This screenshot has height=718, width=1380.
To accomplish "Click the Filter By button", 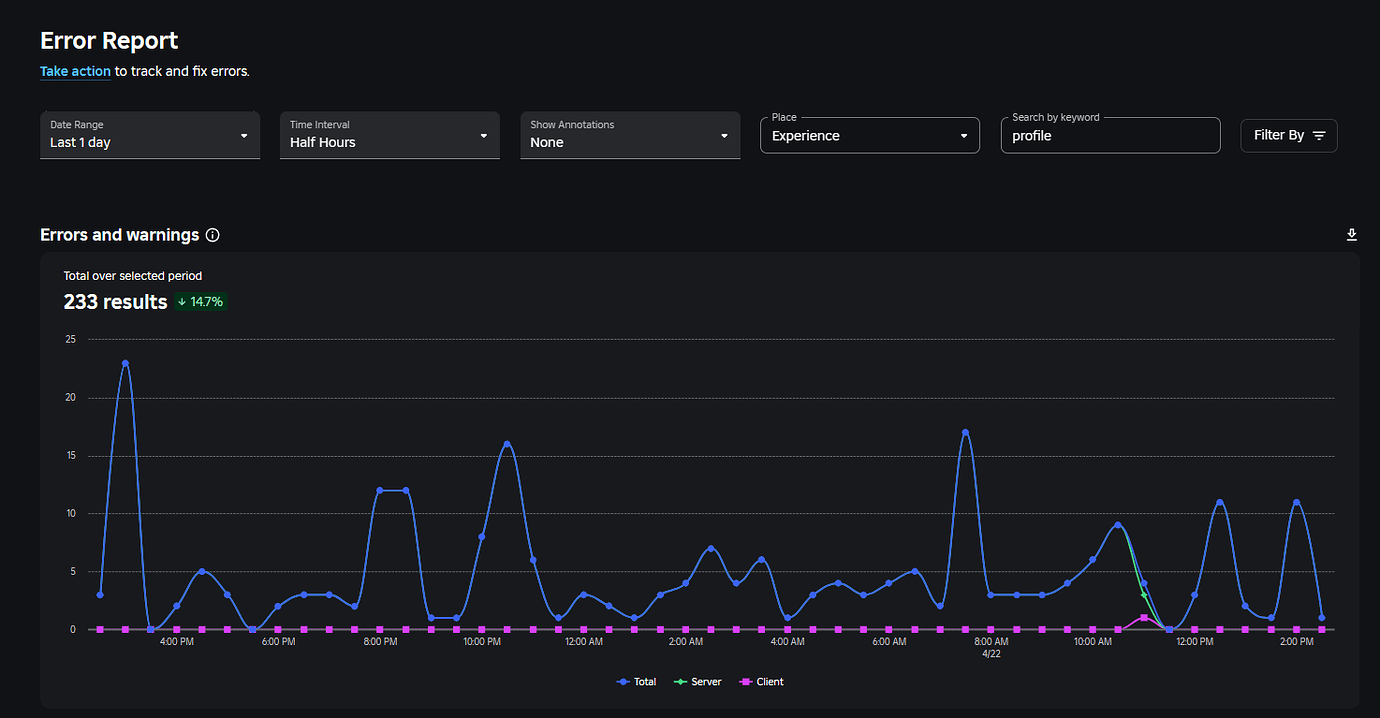I will [1288, 135].
